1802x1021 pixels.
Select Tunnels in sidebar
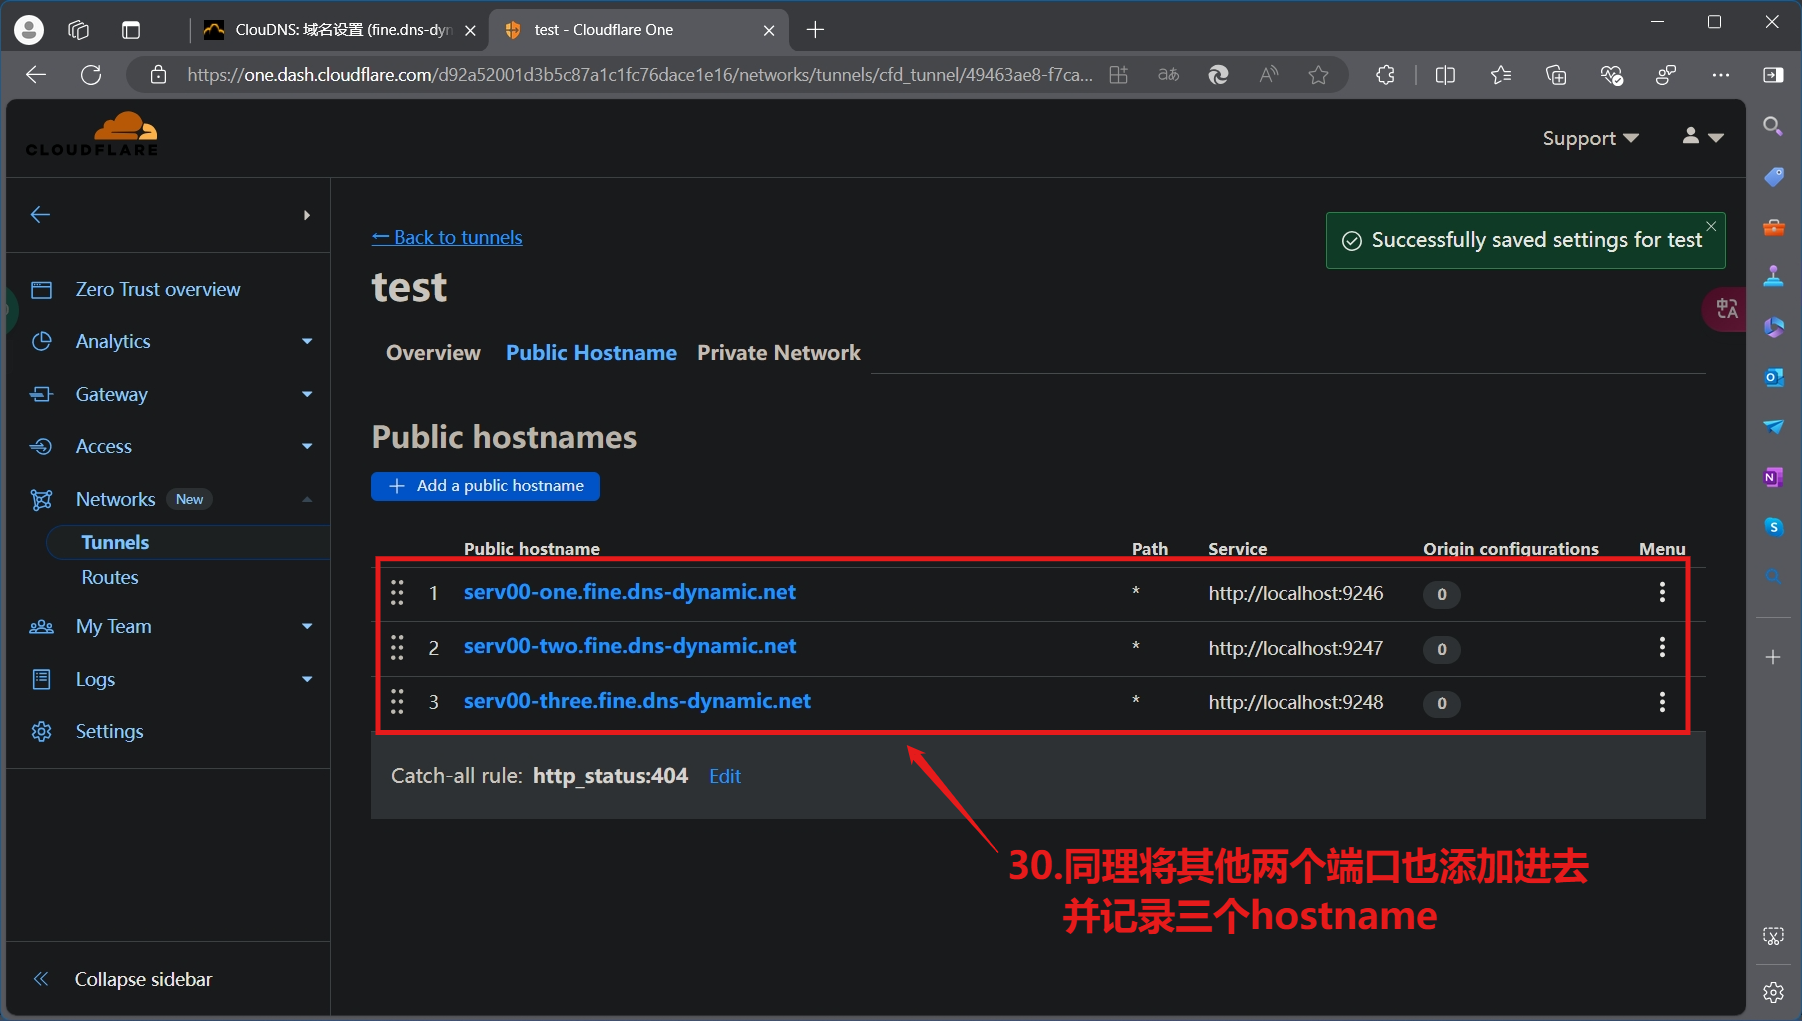click(x=115, y=542)
